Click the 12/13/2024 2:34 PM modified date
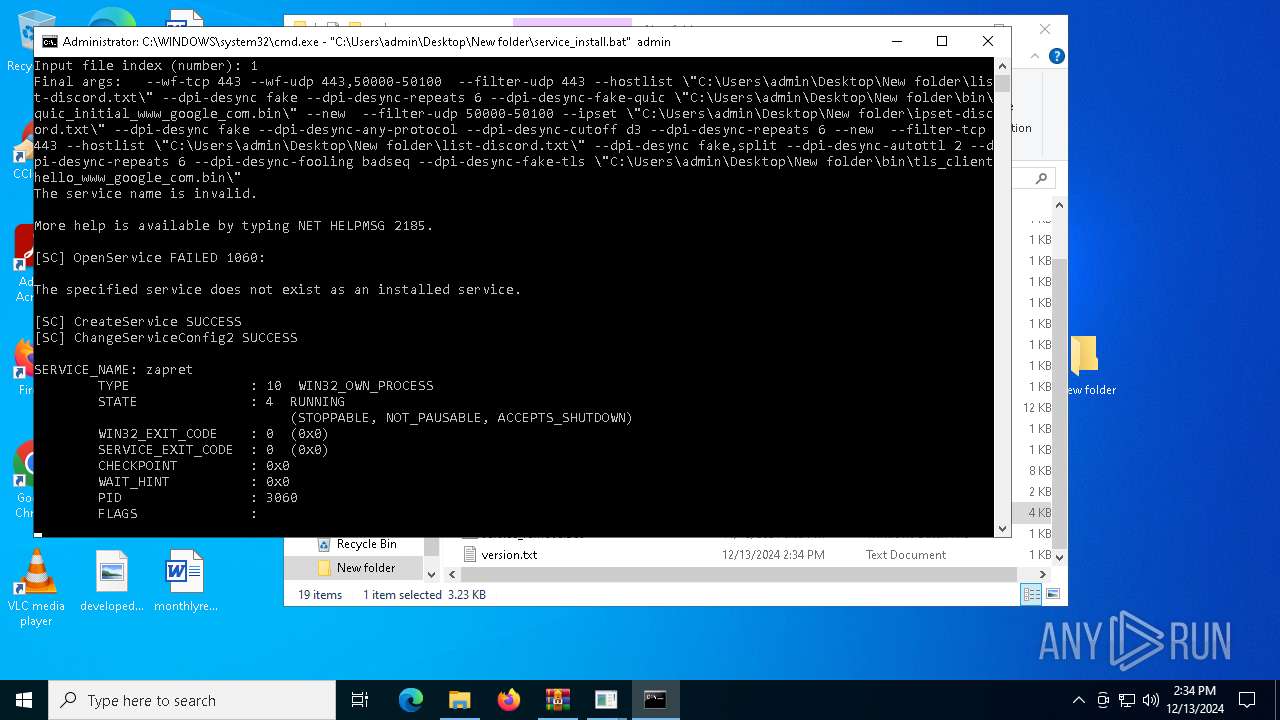Image resolution: width=1280 pixels, height=720 pixels. (x=773, y=554)
